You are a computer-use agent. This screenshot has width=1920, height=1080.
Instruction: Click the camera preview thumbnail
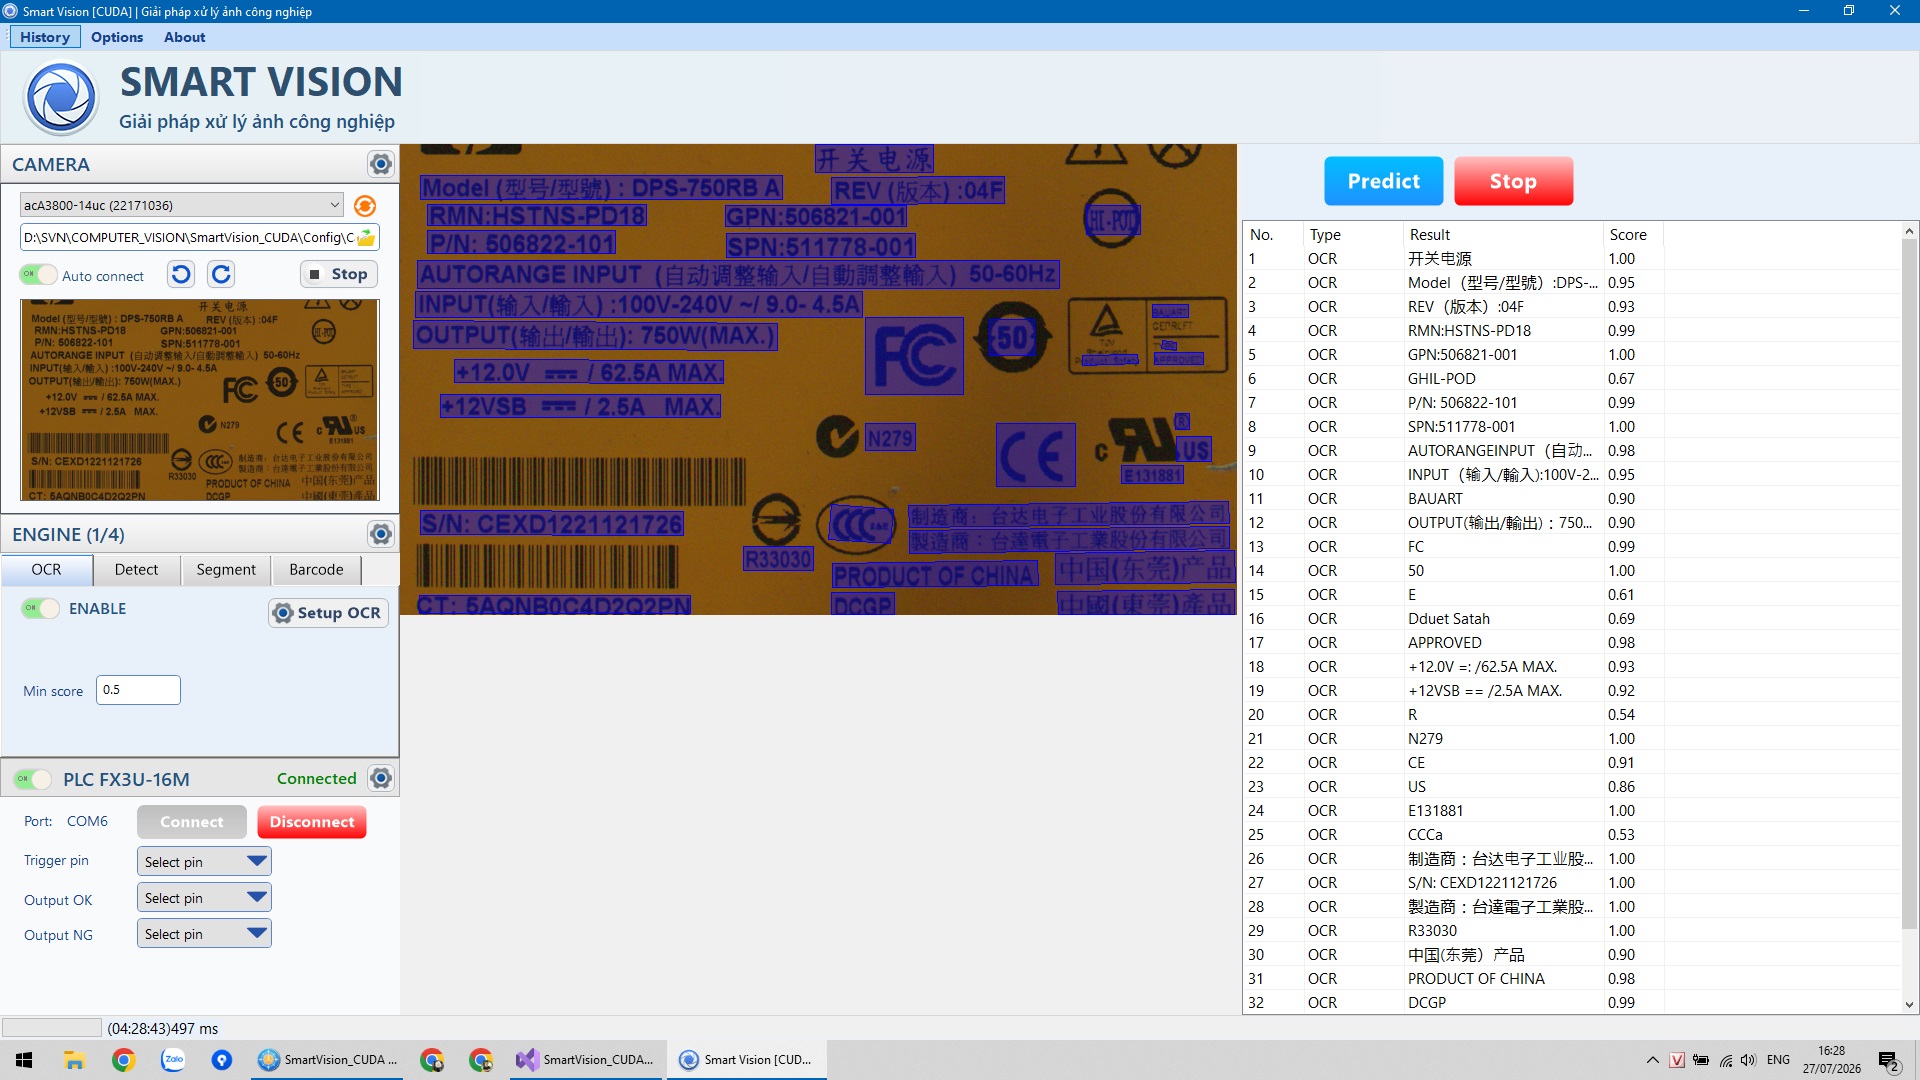200,400
